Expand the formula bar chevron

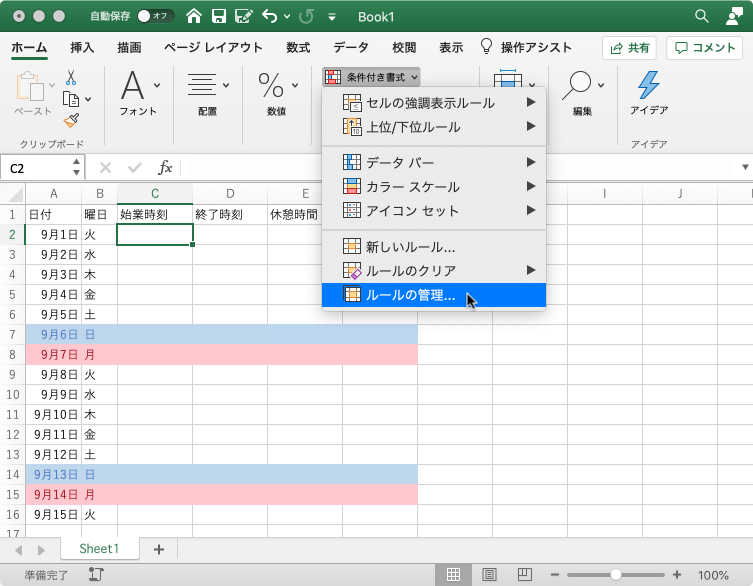coord(745,167)
